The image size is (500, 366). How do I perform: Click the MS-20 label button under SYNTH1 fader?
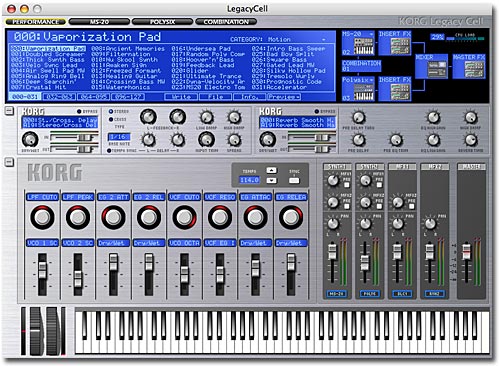(336, 294)
